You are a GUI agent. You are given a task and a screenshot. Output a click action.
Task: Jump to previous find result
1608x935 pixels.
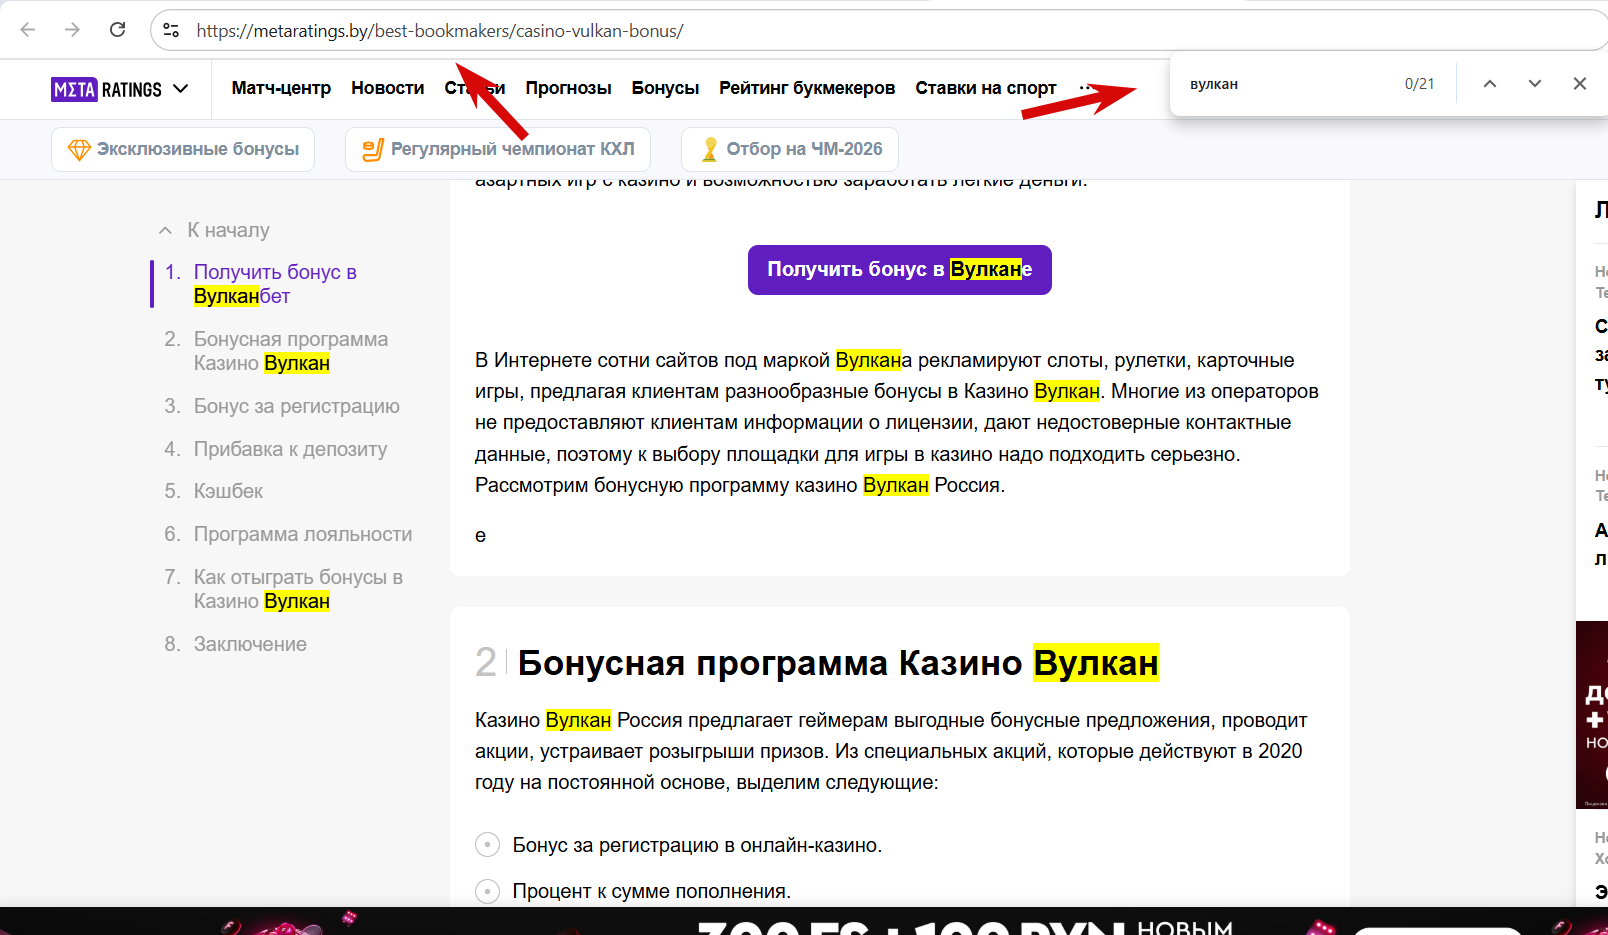1490,84
